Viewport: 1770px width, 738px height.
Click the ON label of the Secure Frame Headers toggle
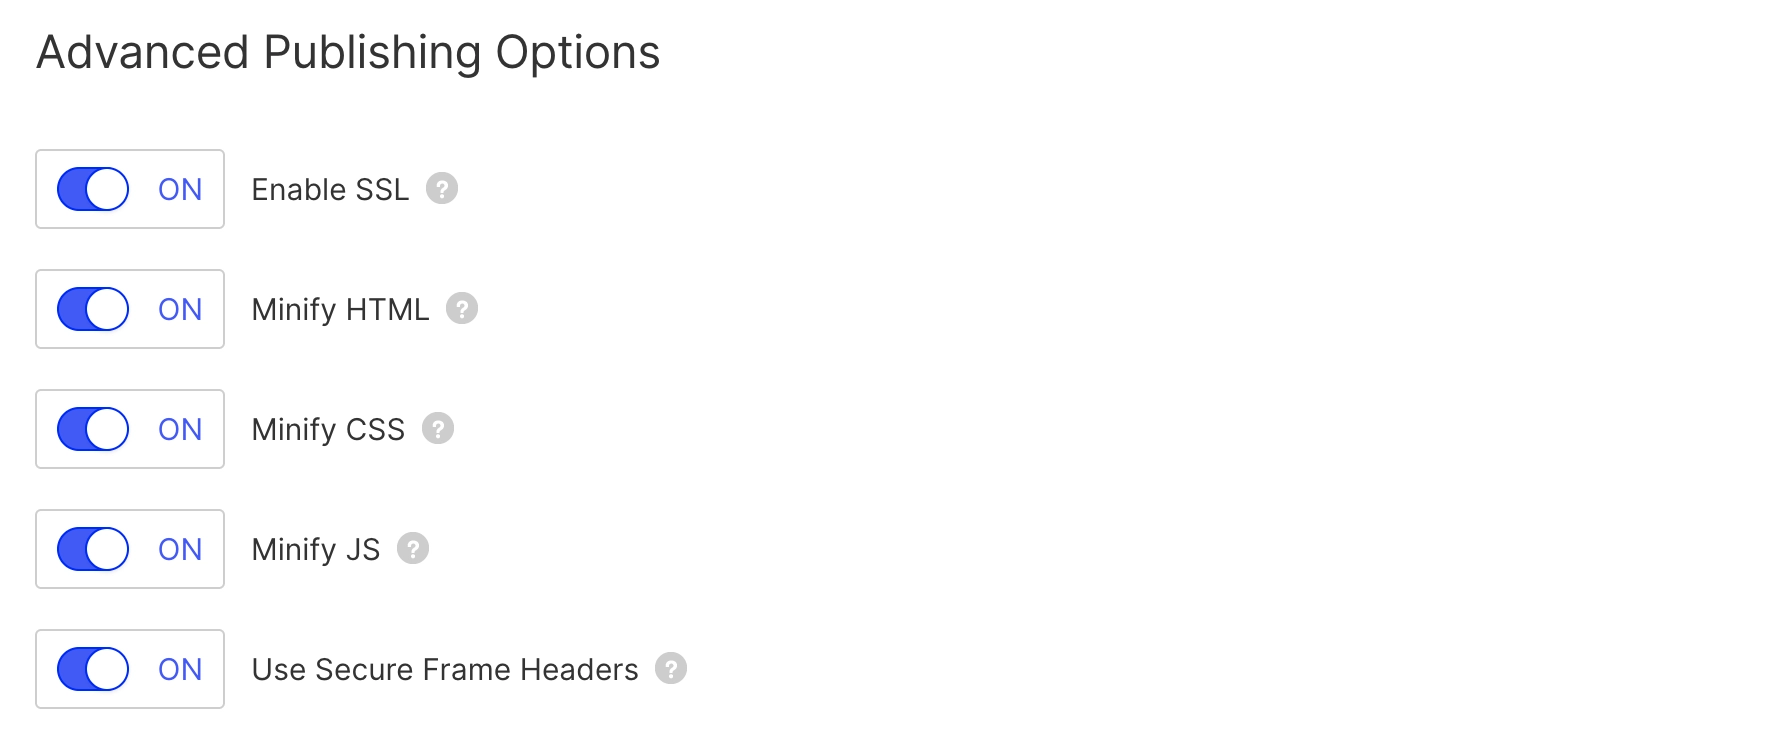tap(180, 669)
